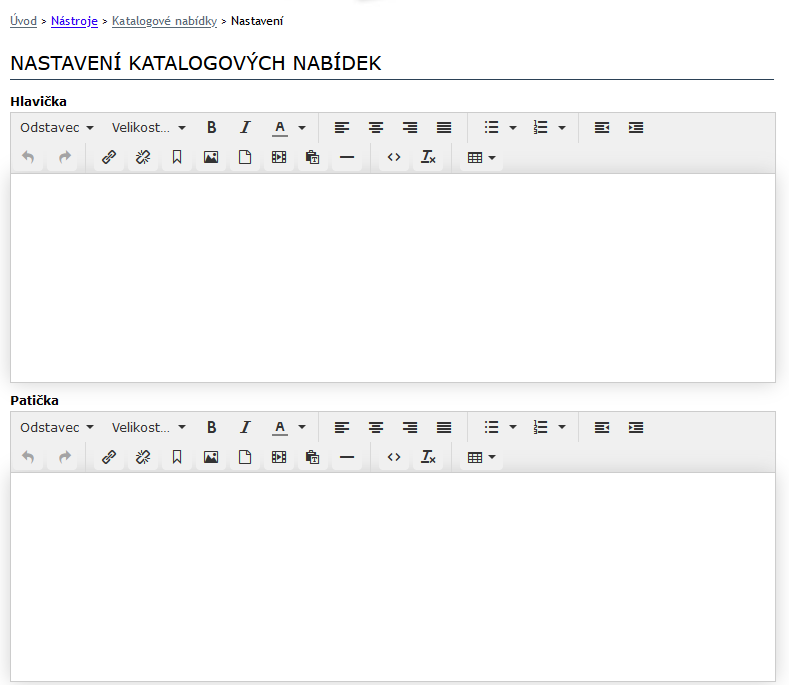Insert link in Hlavička editor
789x685 pixels.
[x=109, y=157]
